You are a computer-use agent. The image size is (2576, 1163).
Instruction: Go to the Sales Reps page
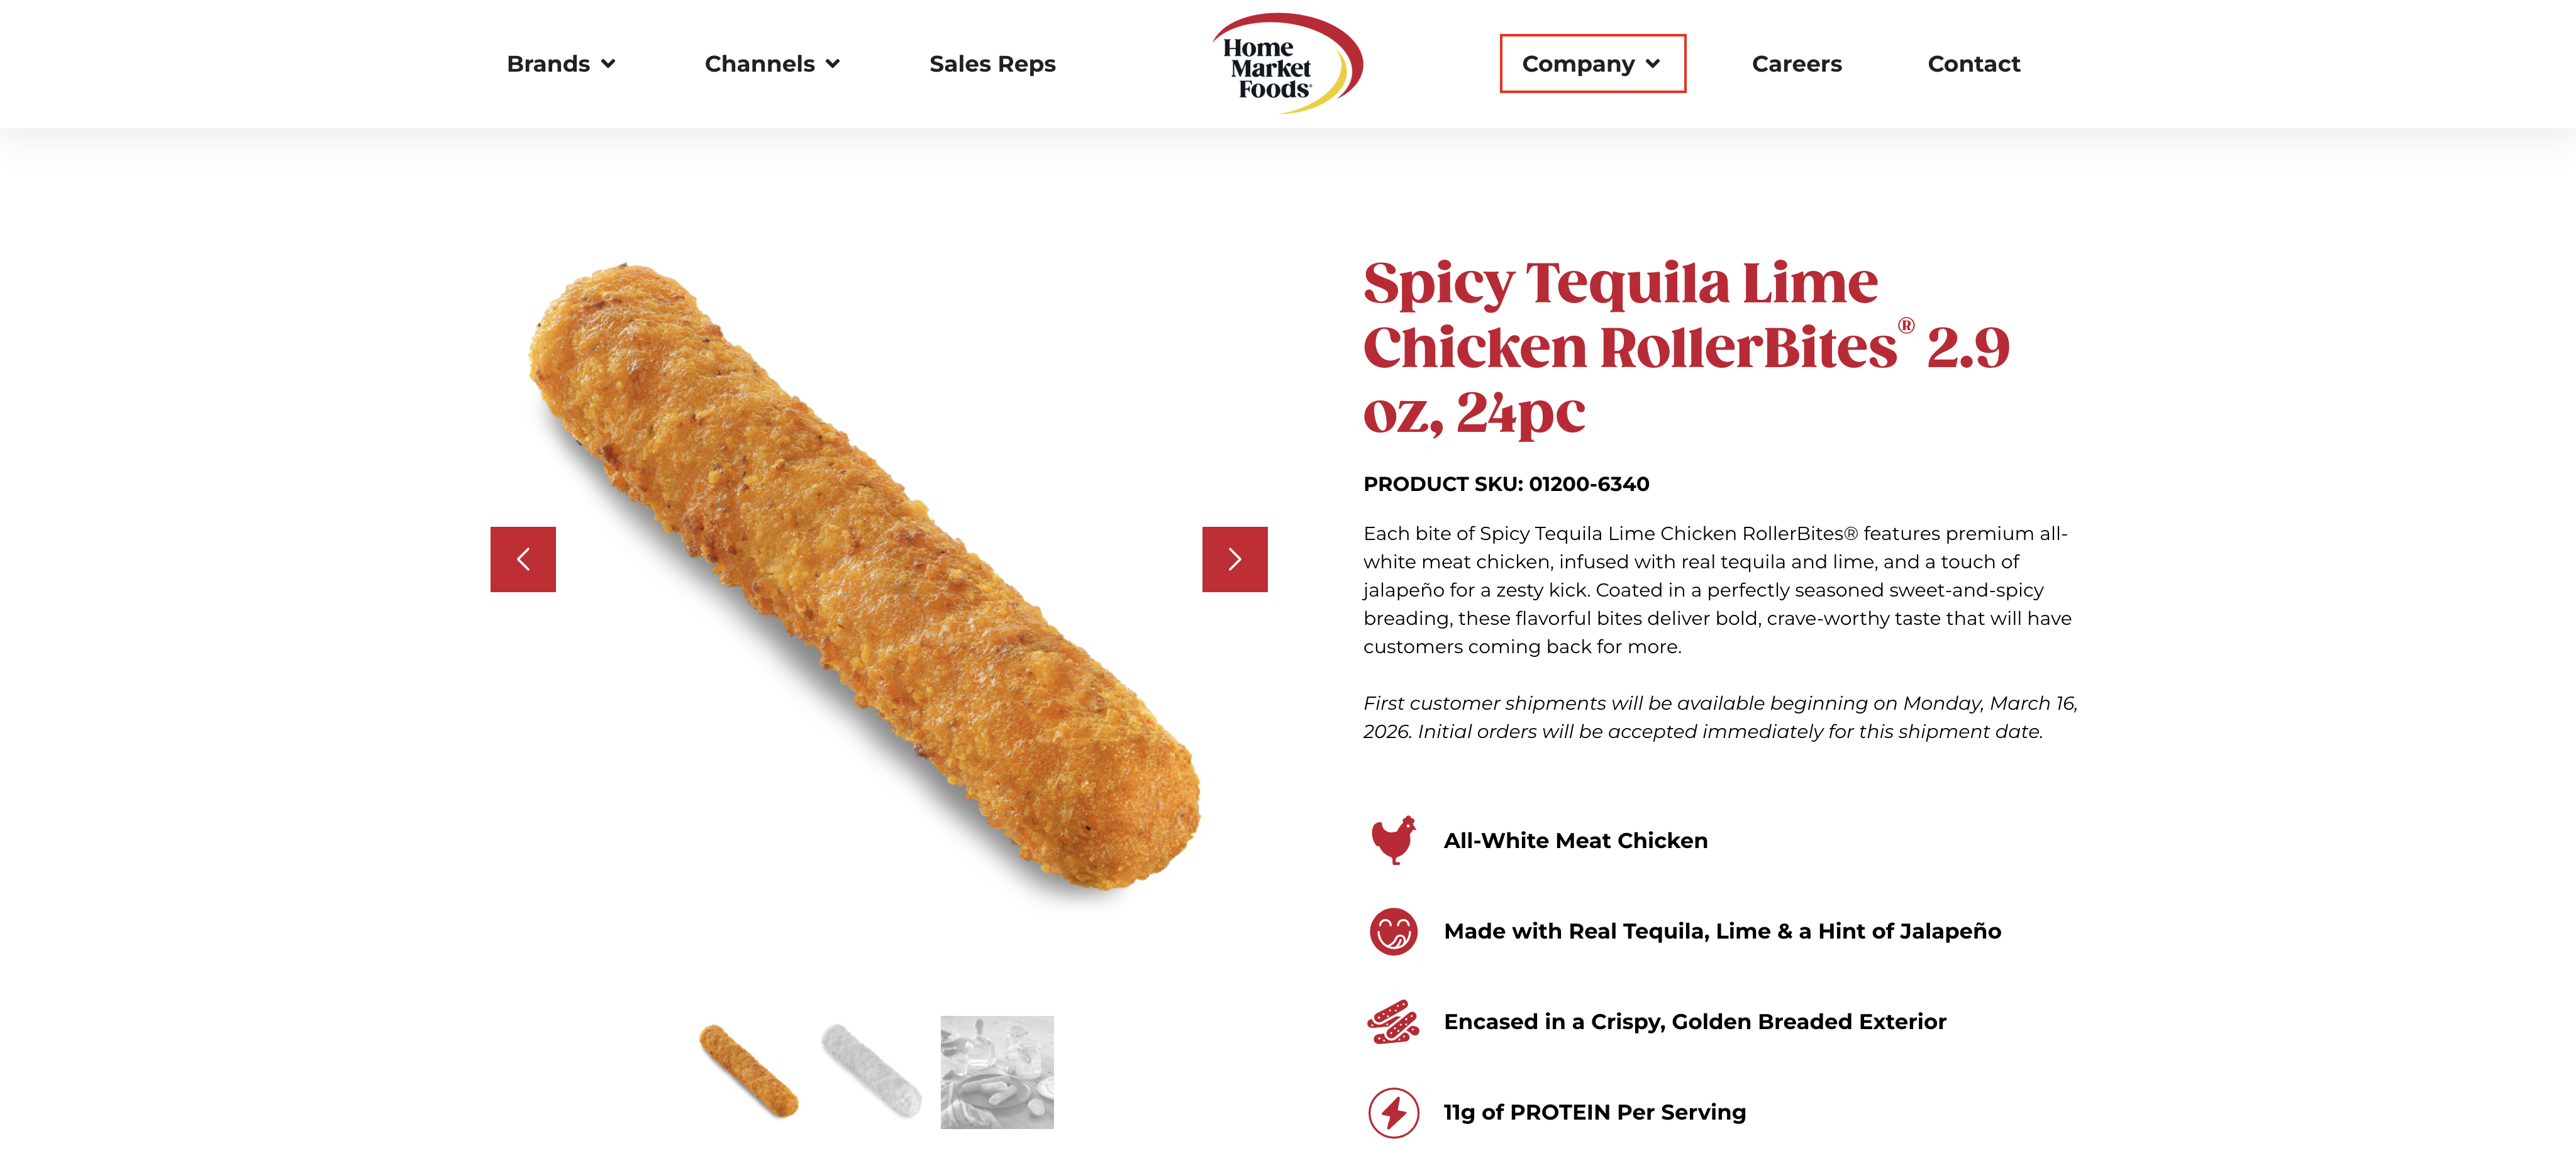(x=992, y=64)
